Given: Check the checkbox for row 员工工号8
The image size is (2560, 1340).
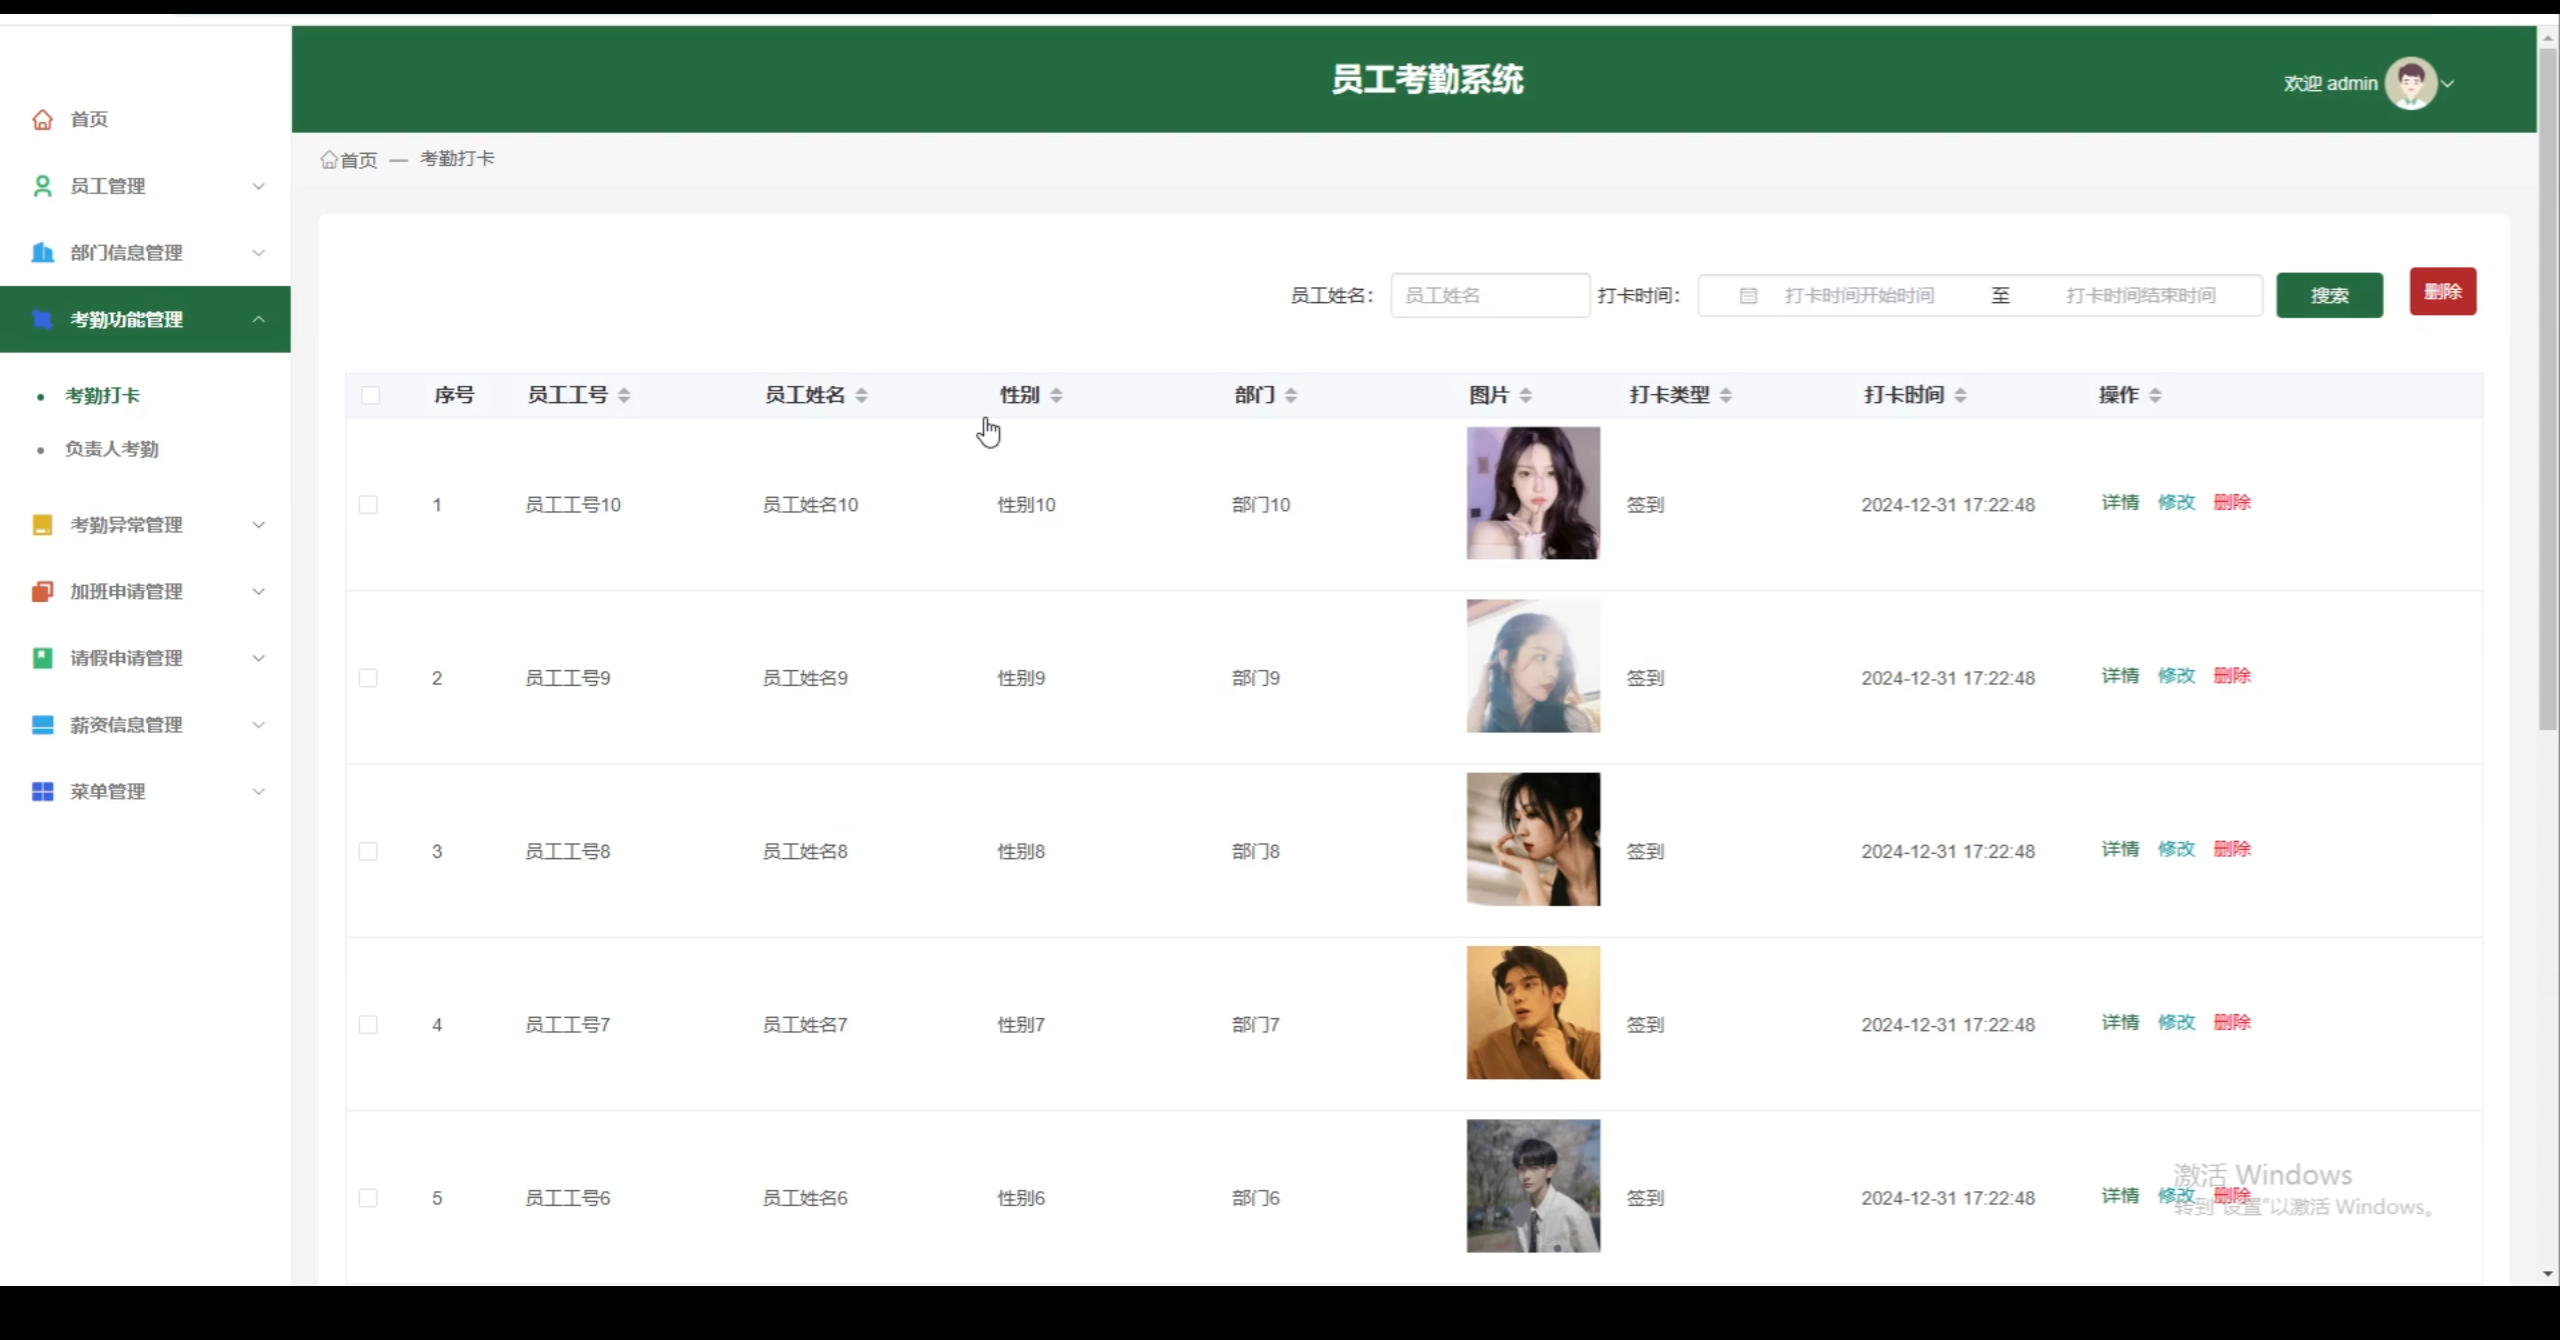Looking at the screenshot, I should (x=368, y=851).
